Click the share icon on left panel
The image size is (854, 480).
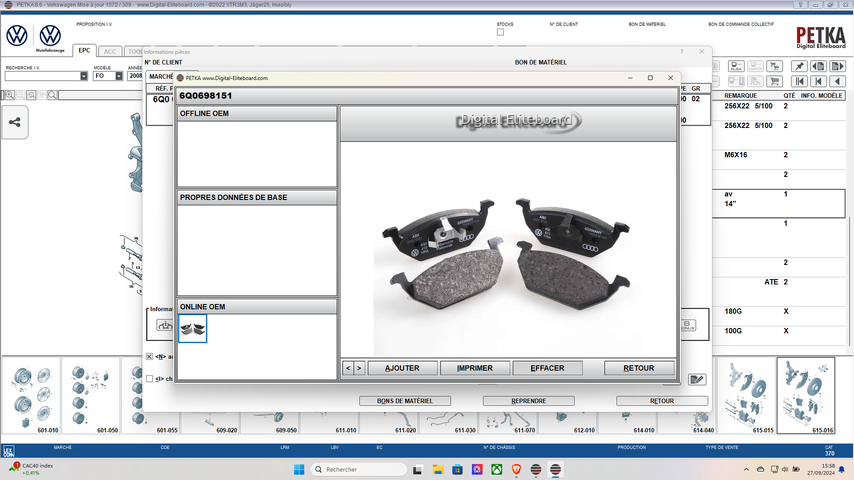click(x=15, y=122)
